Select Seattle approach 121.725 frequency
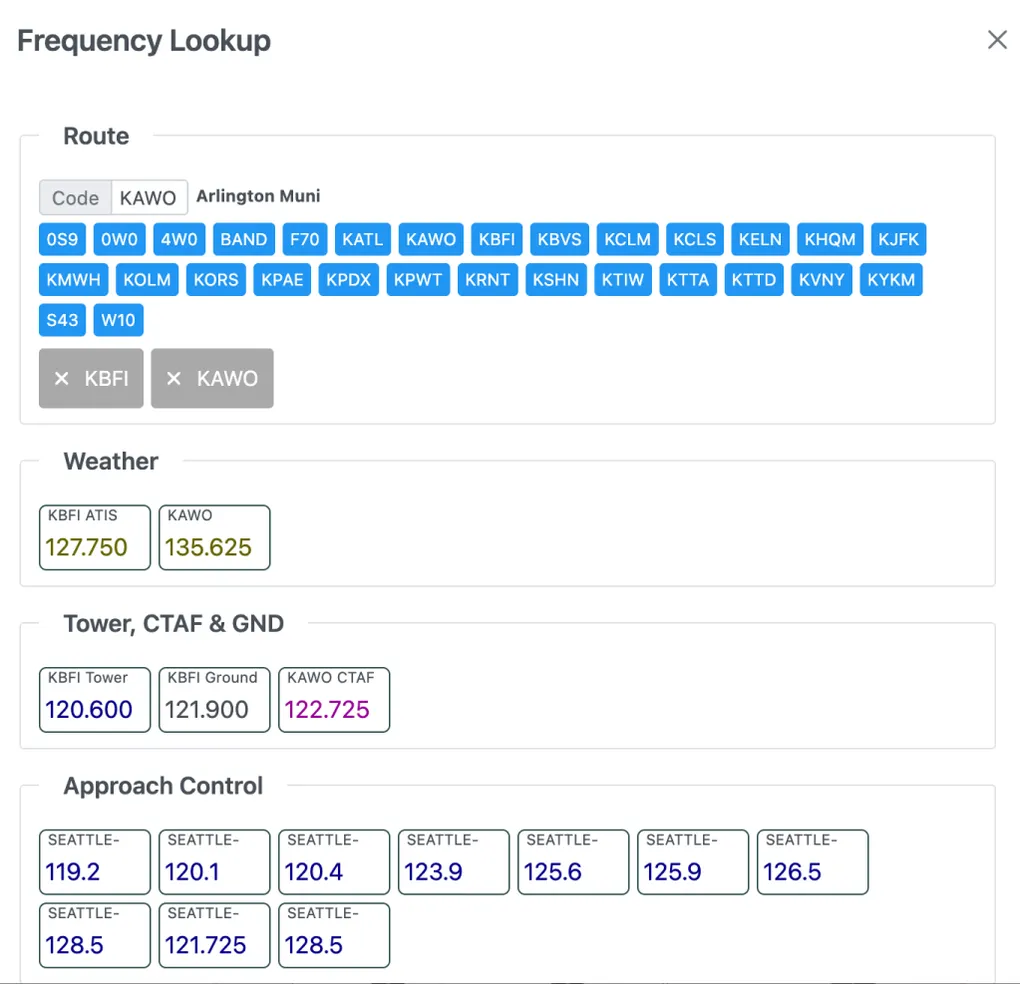1020x984 pixels. tap(214, 935)
